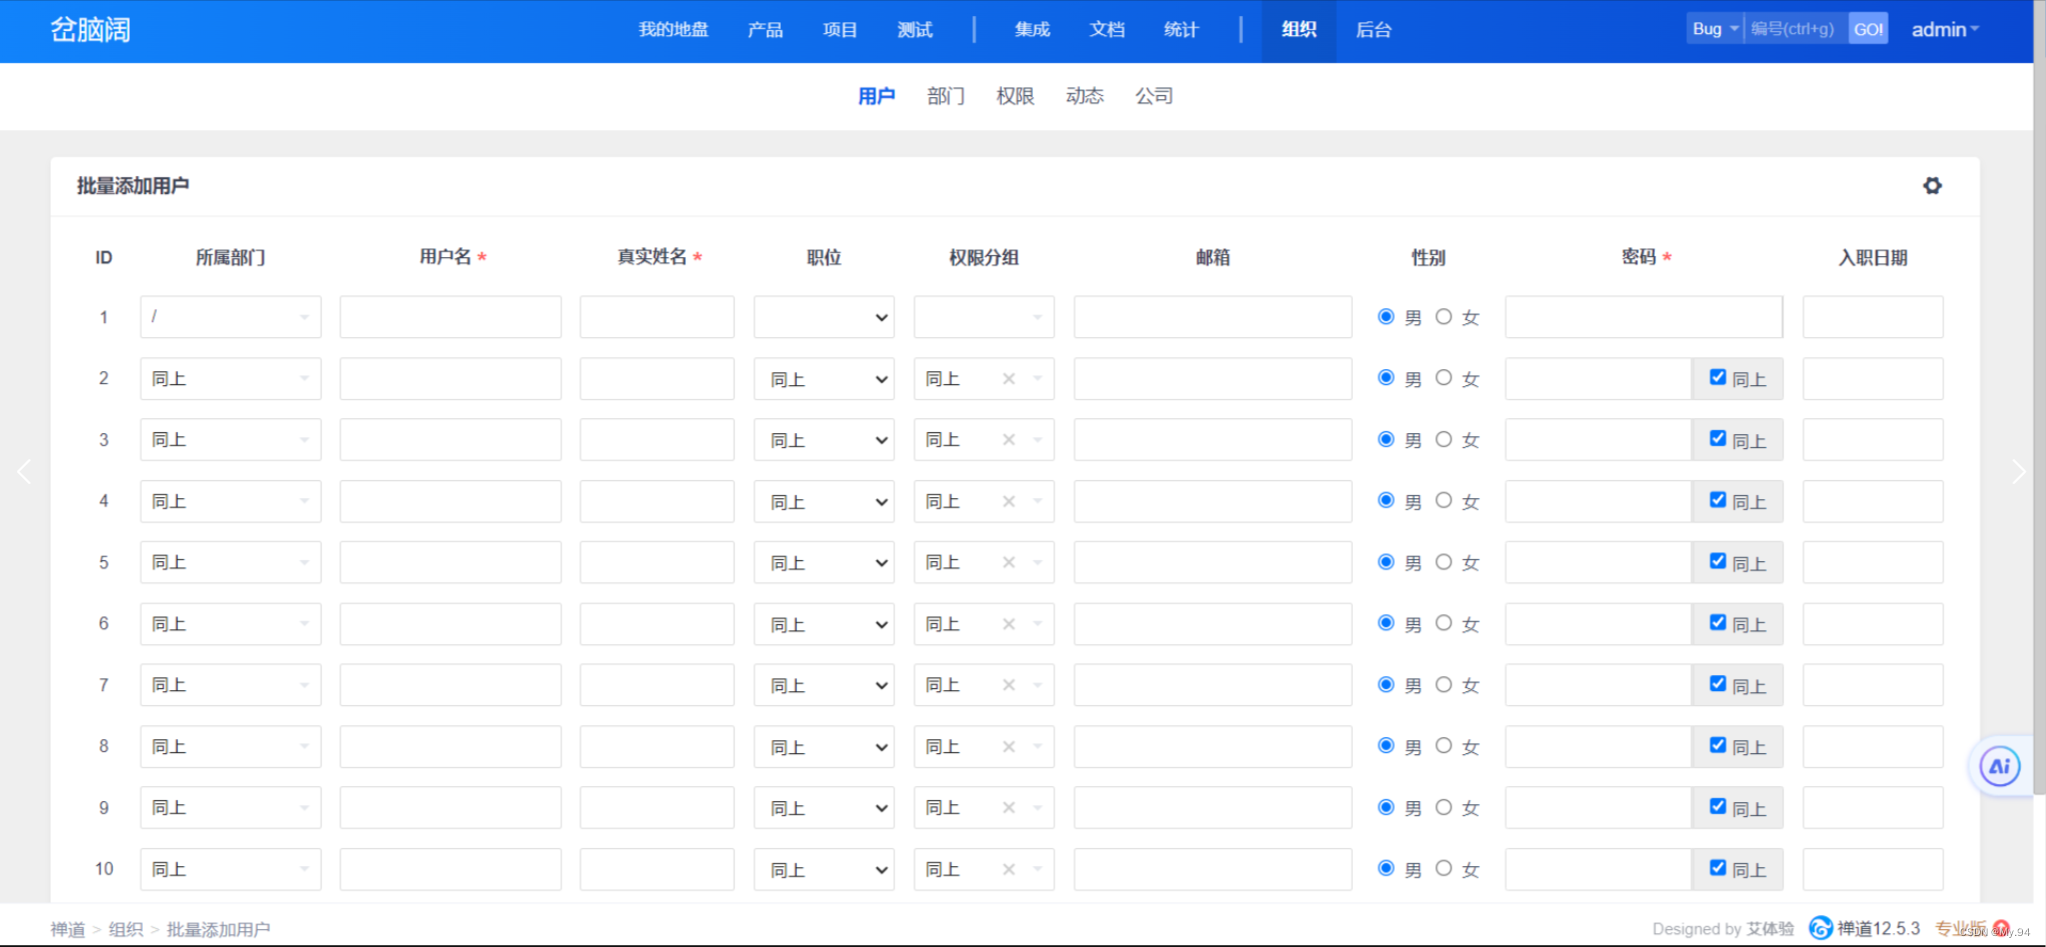2046x947 pixels.
Task: Clear the permission group in row 8
Action: pyautogui.click(x=1009, y=746)
